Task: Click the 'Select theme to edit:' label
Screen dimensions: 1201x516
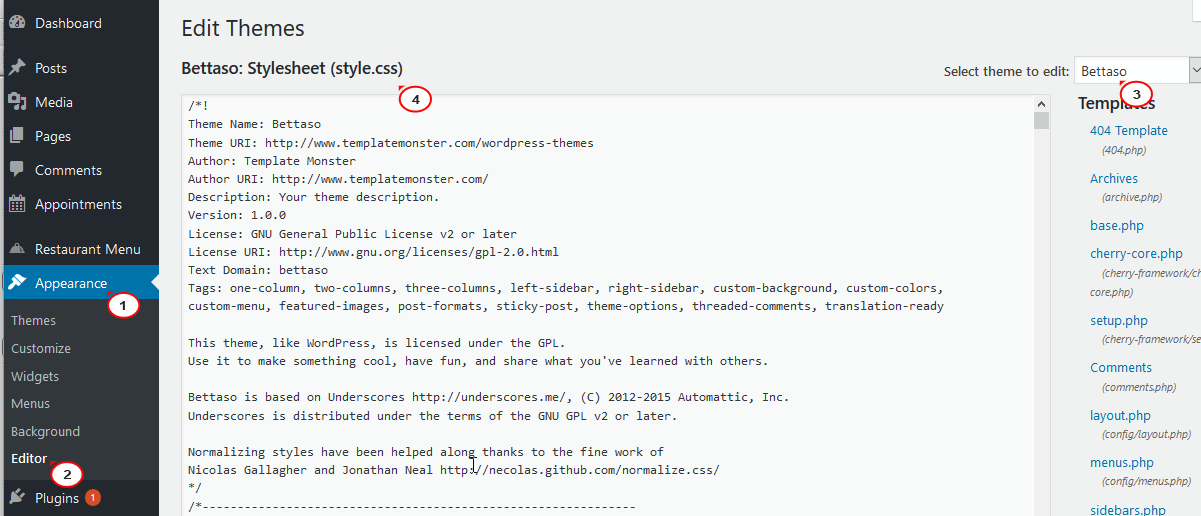Action: pos(1006,72)
